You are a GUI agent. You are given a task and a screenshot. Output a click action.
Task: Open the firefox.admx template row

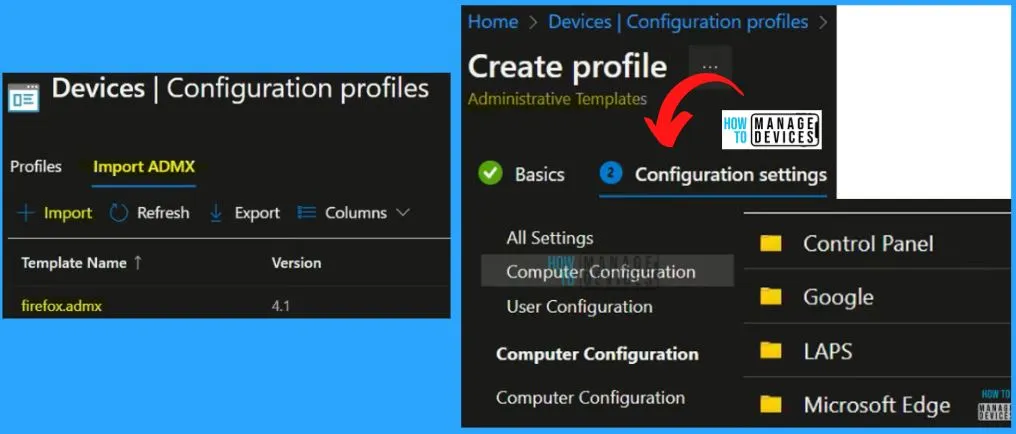click(62, 306)
